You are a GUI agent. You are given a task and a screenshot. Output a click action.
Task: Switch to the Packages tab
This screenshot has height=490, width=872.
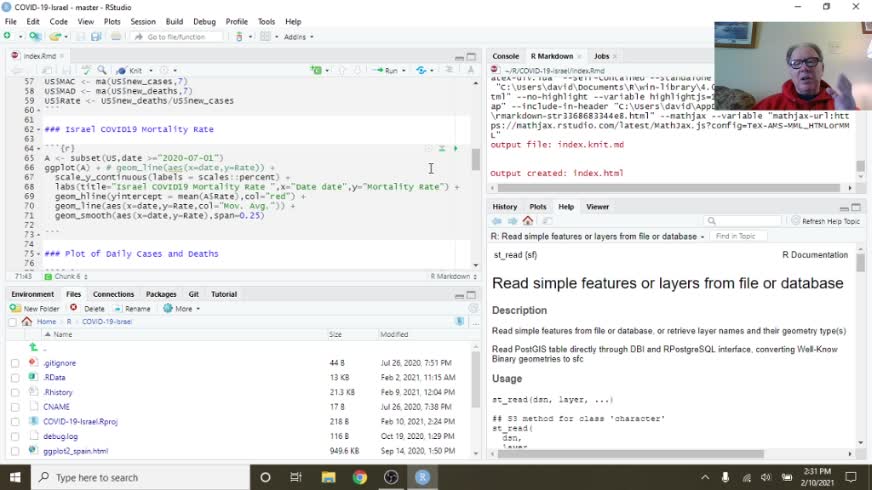point(161,294)
